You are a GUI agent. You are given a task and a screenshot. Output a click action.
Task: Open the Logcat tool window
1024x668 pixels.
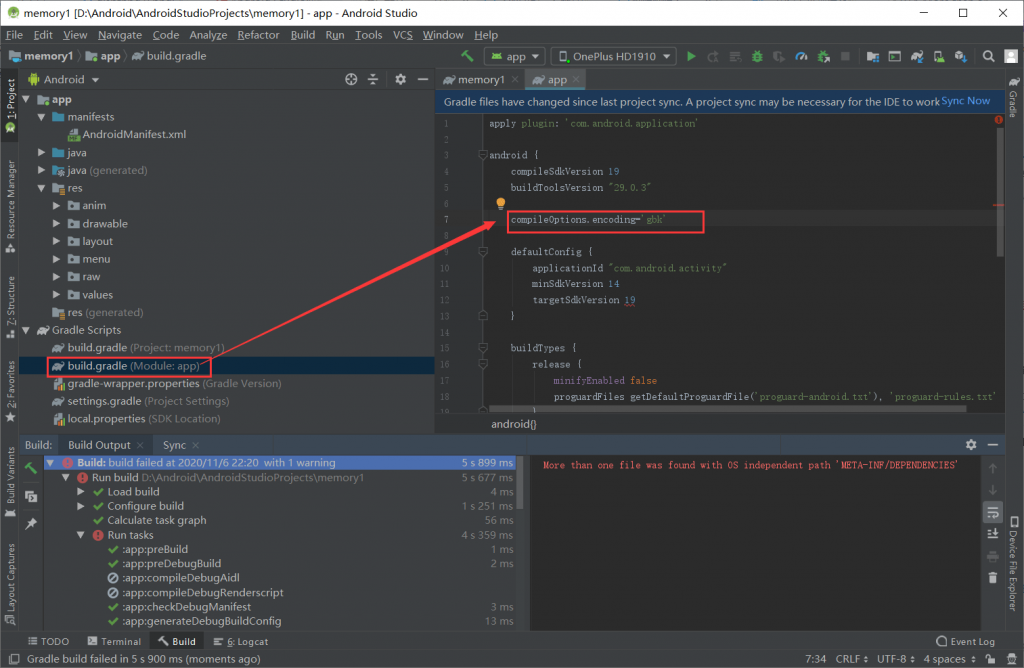click(x=240, y=642)
